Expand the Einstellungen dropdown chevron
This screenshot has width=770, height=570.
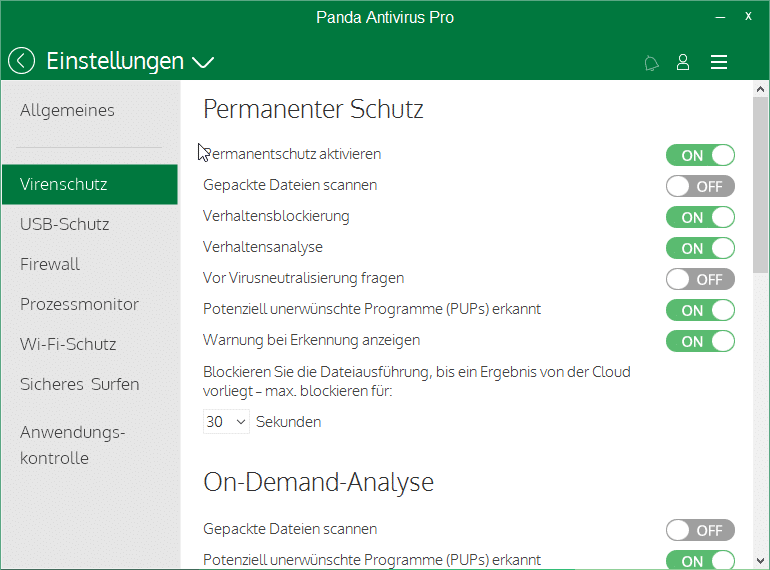[203, 63]
